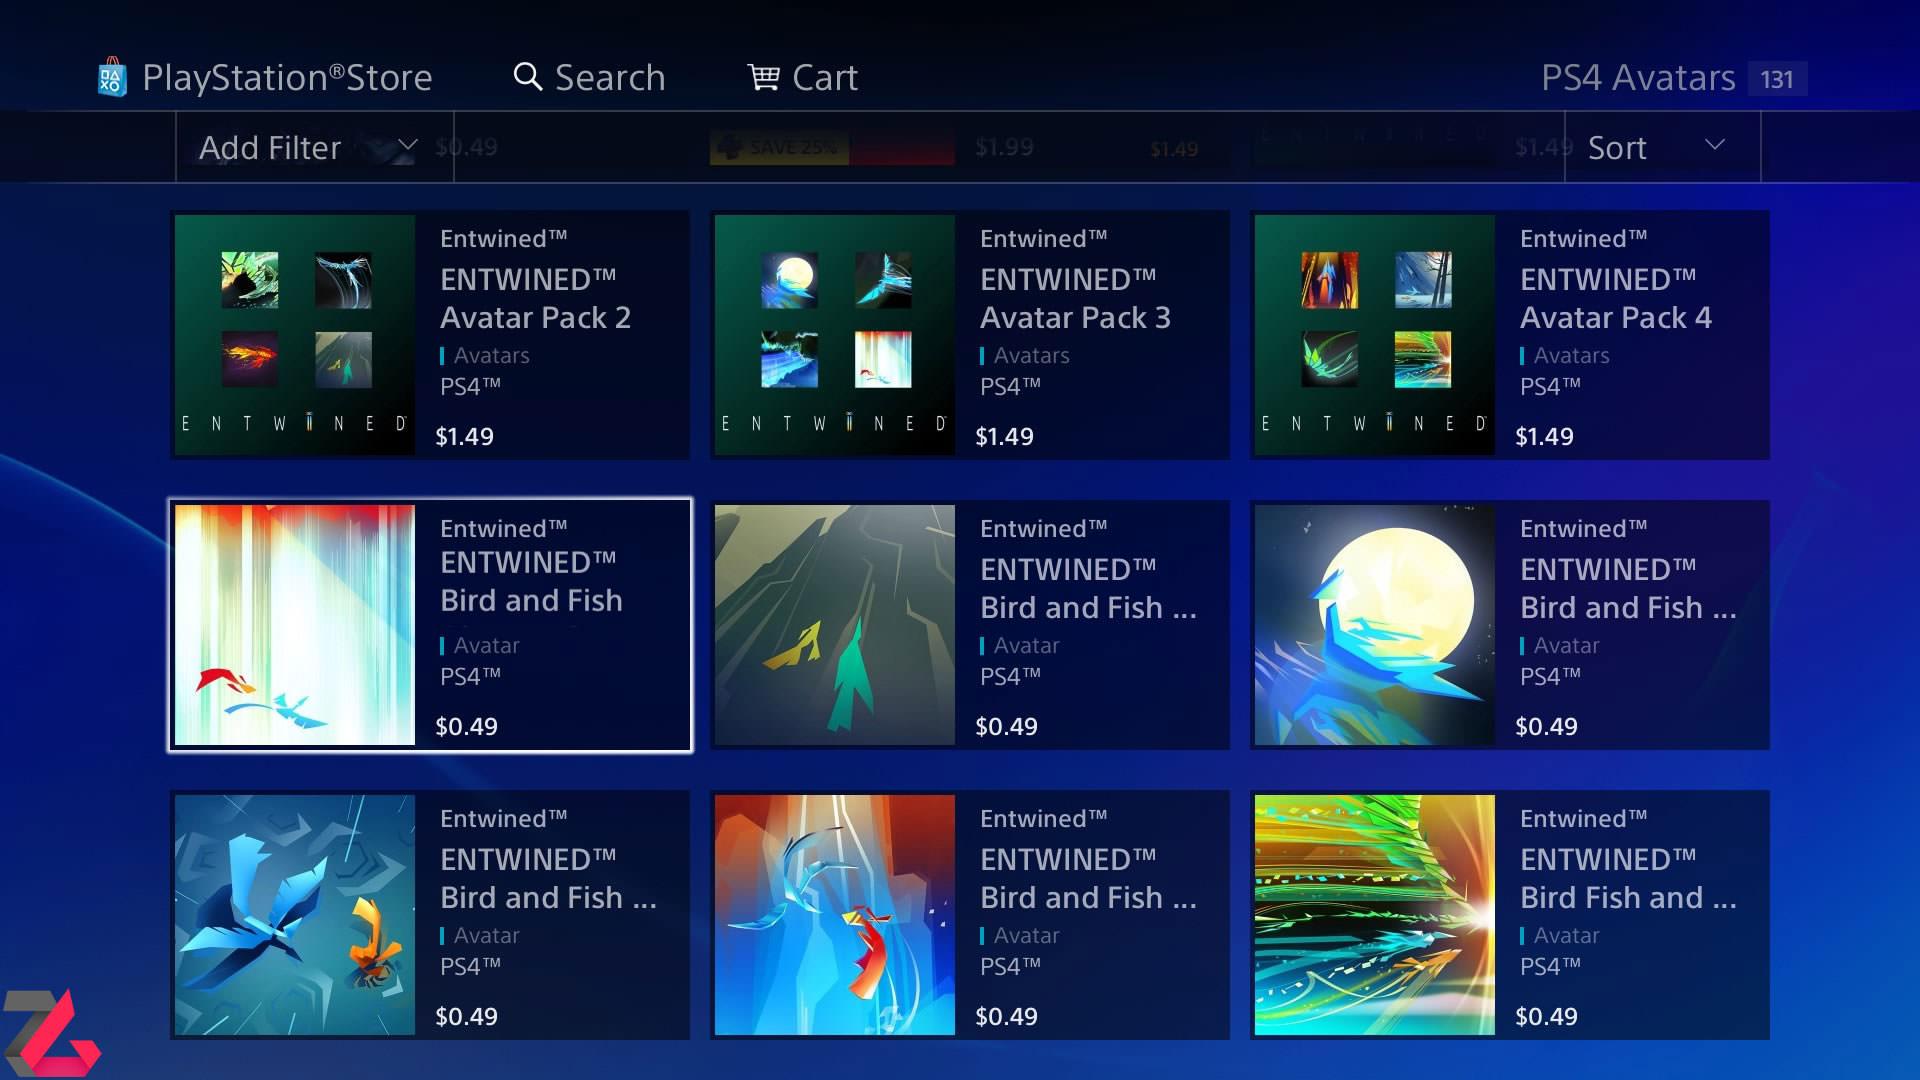The height and width of the screenshot is (1080, 1920).
Task: Click the Entwined publisher label on Avatar Pack 2
Action: click(x=504, y=238)
